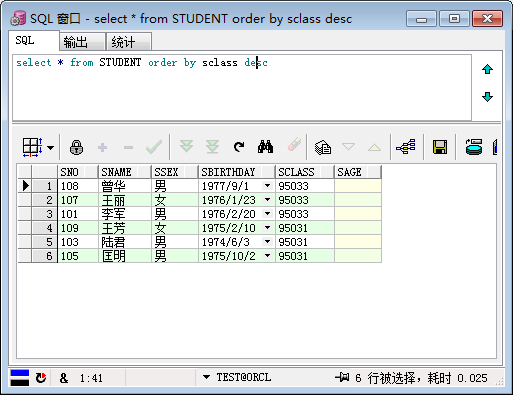Viewport: 513px width, 395px height.
Task: Click the floppy disk export results icon
Action: click(440, 147)
